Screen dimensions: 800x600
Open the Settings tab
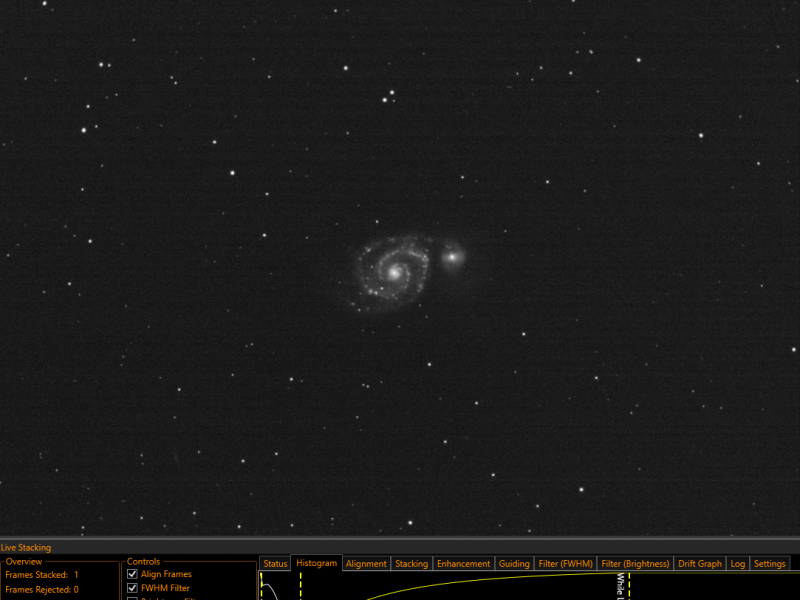769,564
